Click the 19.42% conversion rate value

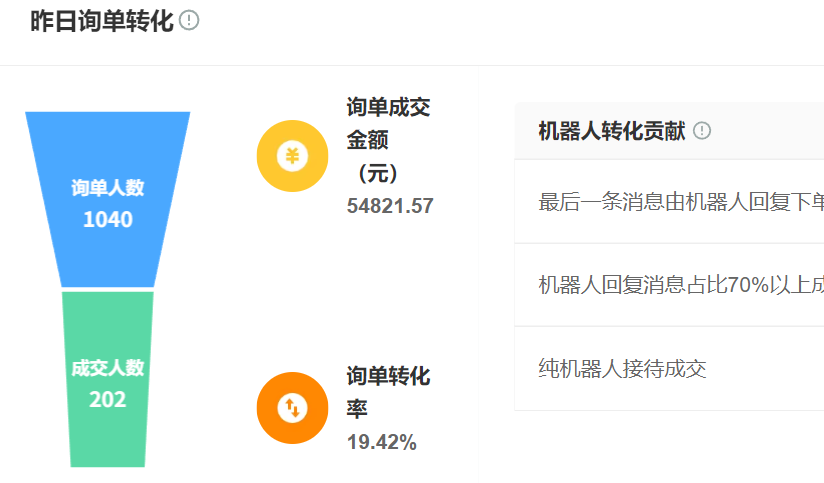[382, 442]
